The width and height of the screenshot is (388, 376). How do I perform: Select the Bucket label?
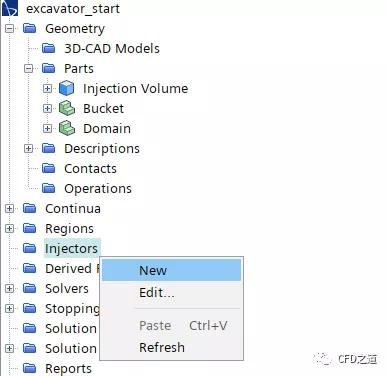click(x=103, y=109)
